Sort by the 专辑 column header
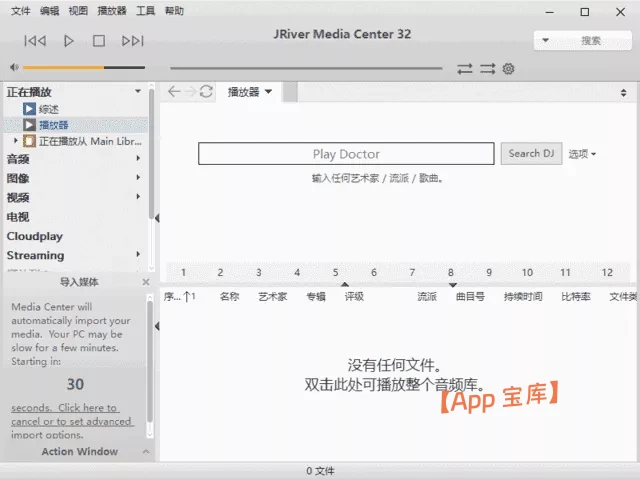This screenshot has height=480, width=640. coord(316,297)
